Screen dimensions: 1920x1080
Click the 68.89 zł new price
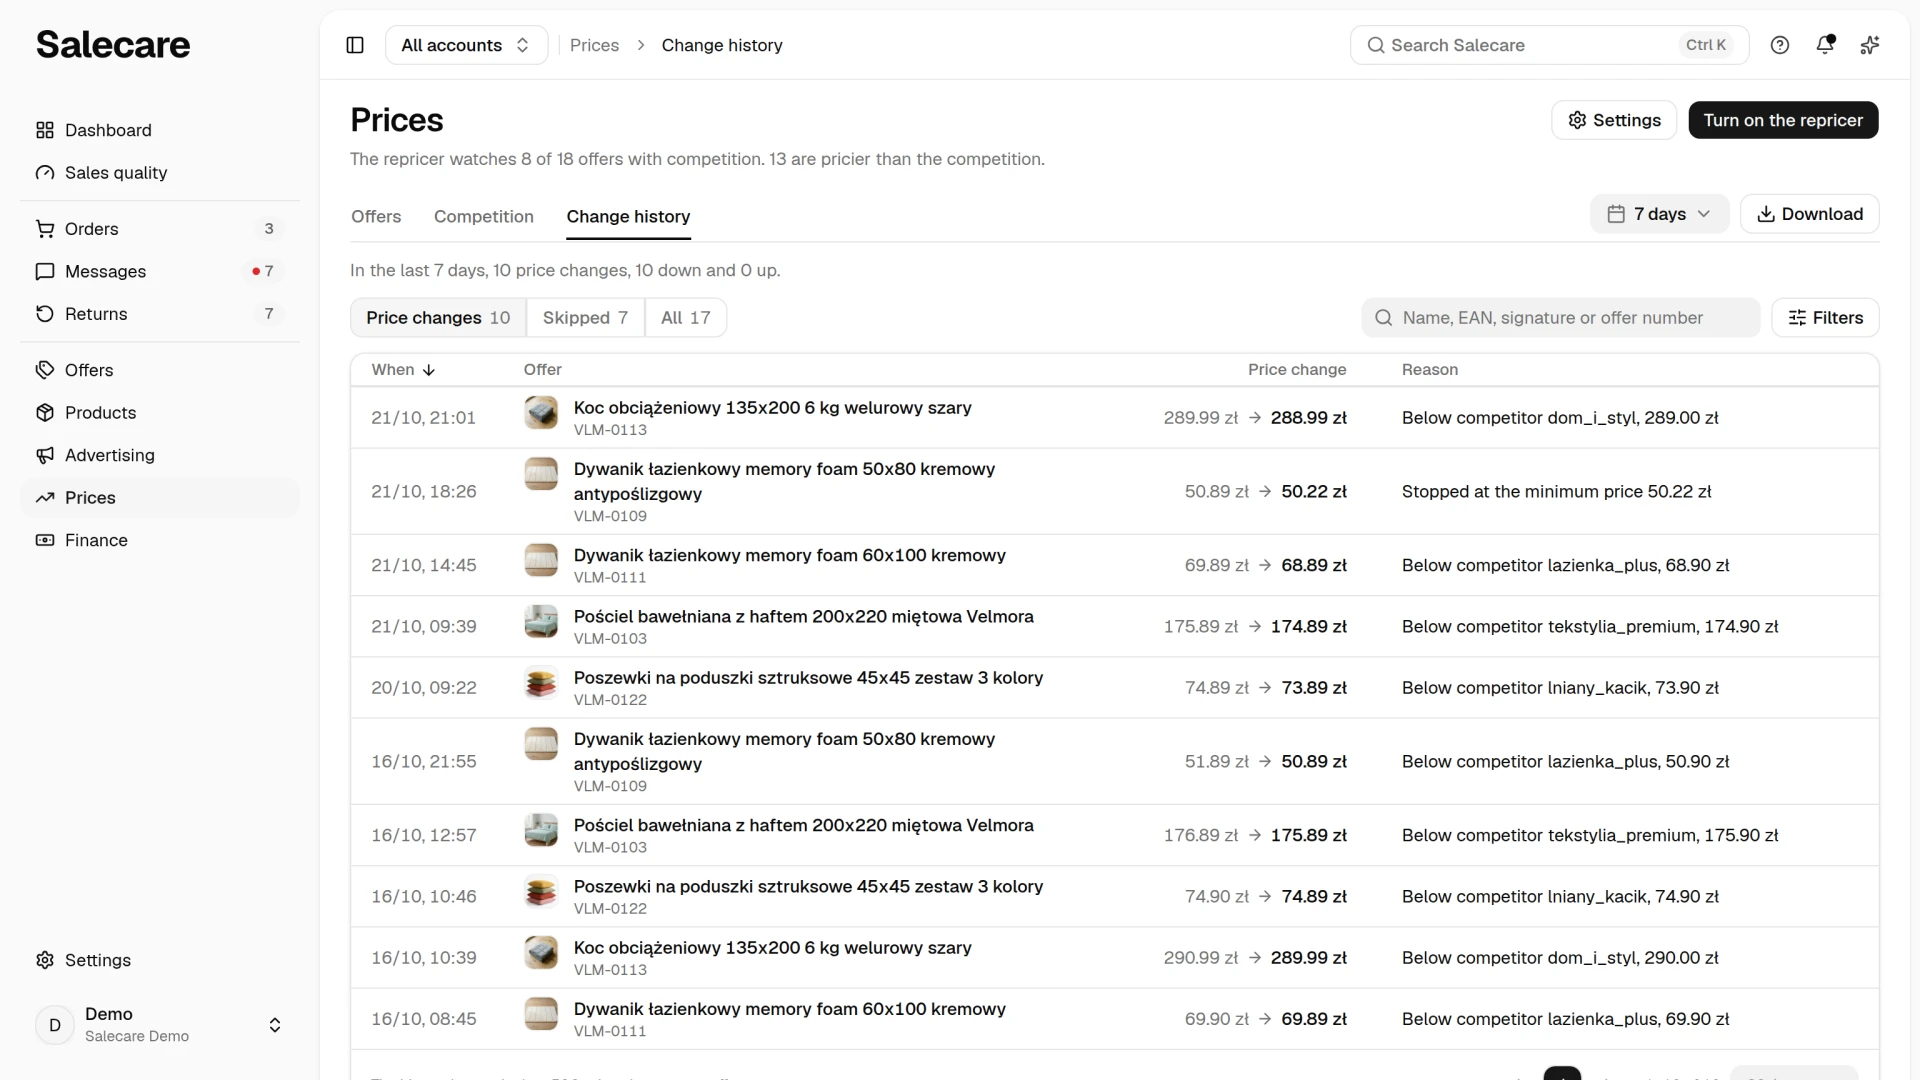pos(1314,565)
